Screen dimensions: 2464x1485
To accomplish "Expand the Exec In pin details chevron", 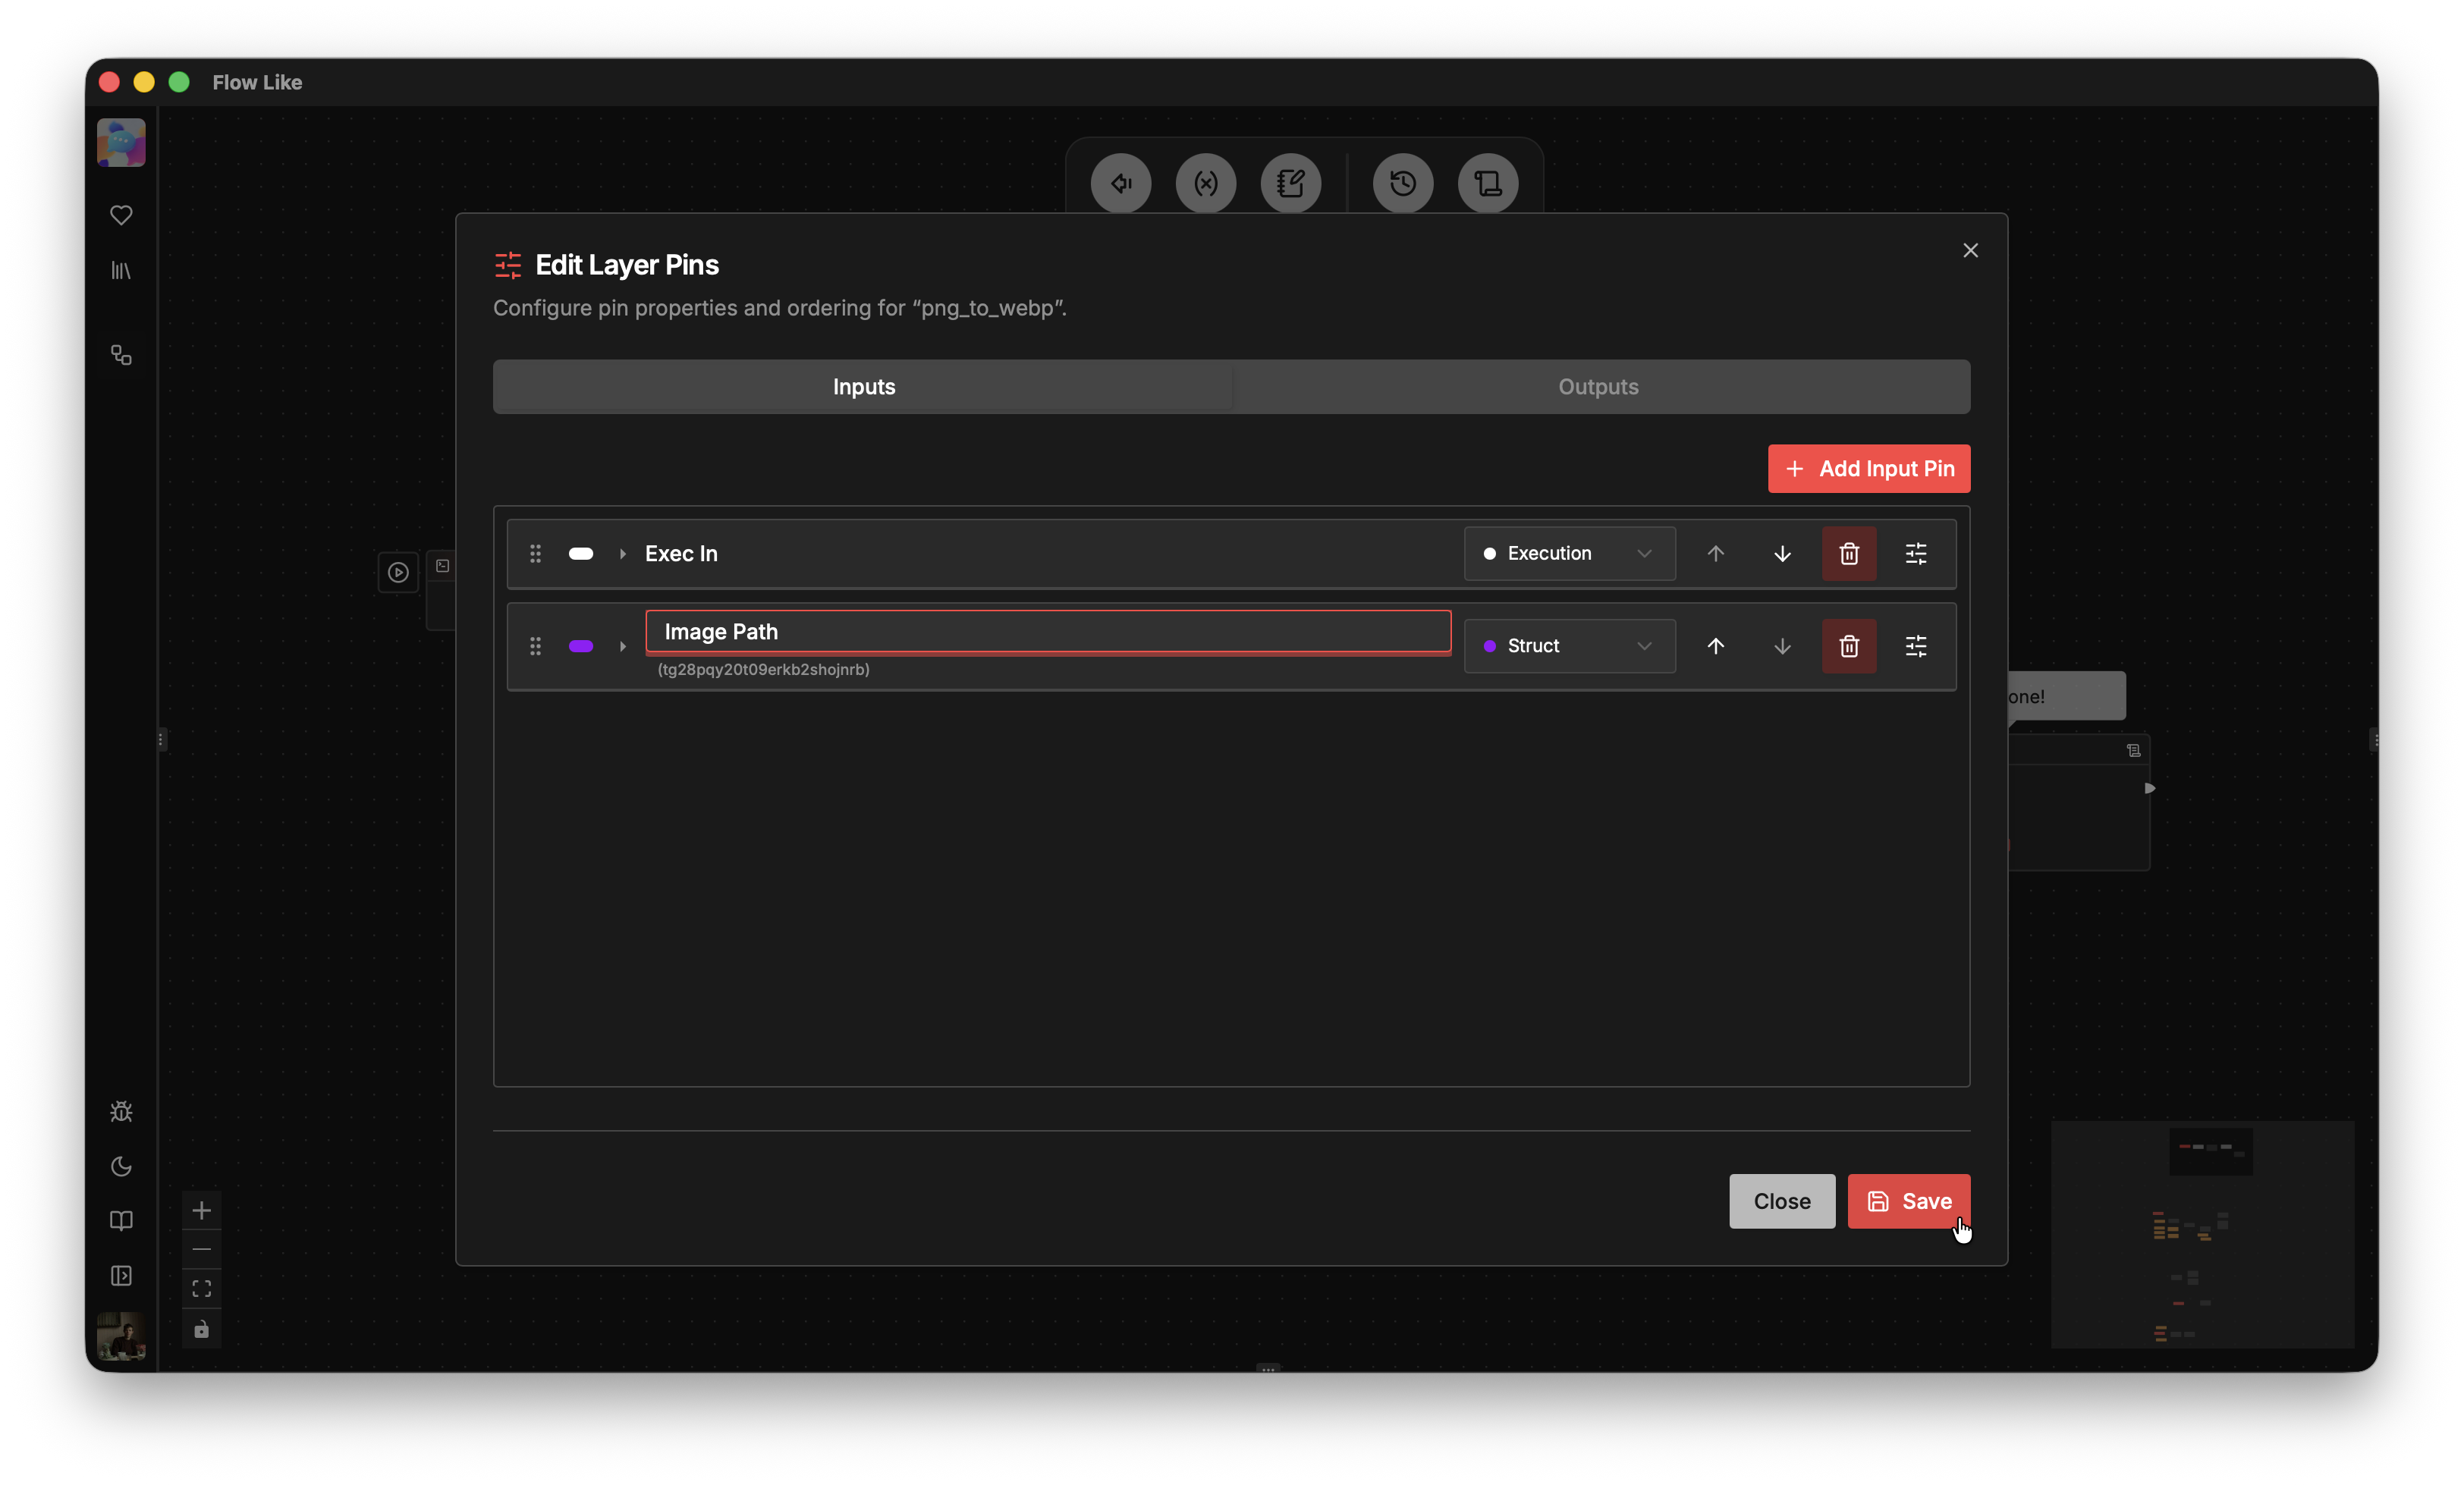I will [623, 553].
